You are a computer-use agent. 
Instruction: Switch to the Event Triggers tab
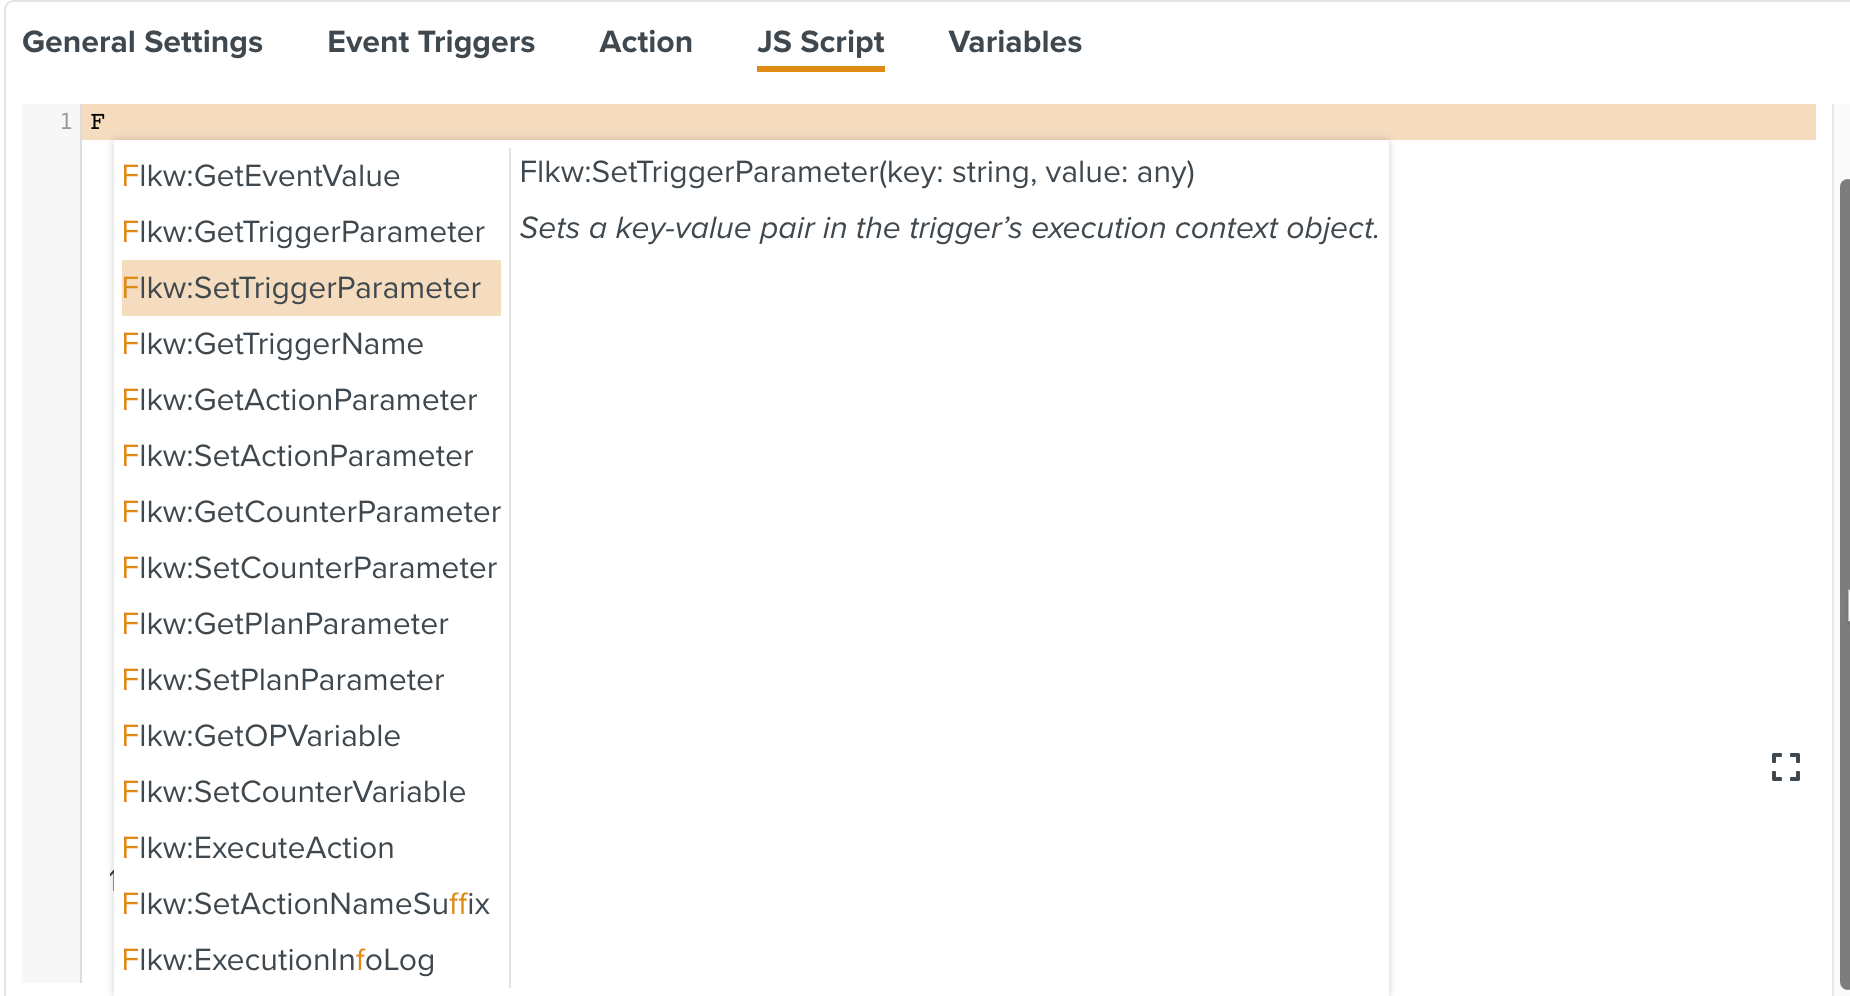coord(431,42)
